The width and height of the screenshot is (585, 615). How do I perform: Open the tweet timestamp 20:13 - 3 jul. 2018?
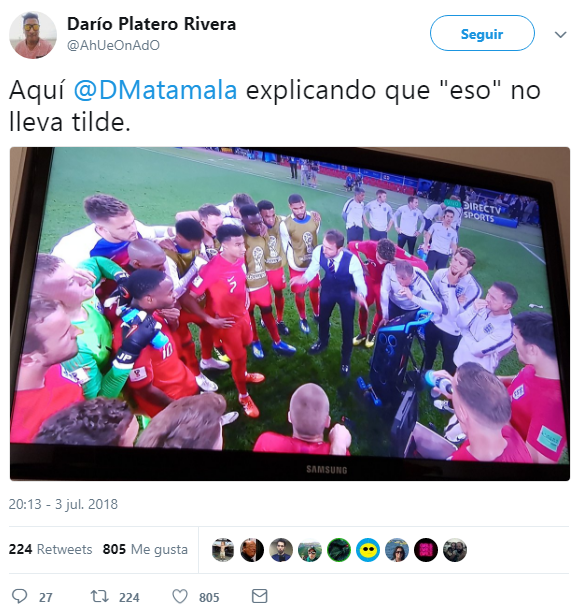tap(63, 504)
